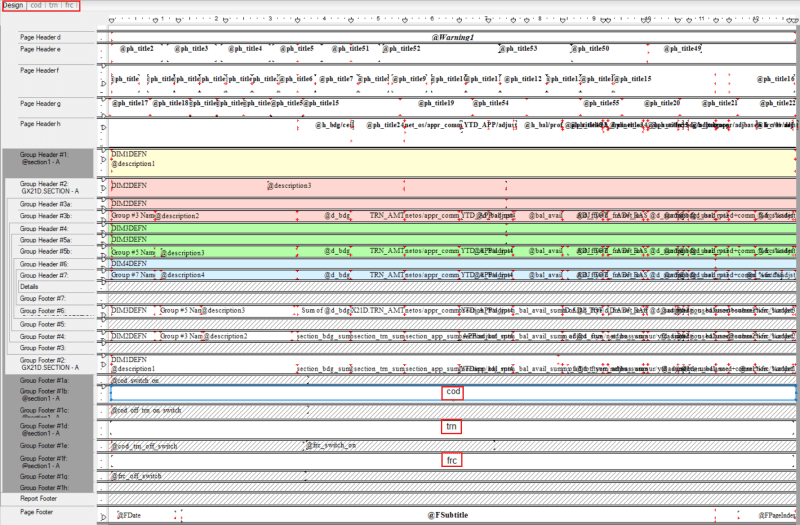Select the @ph_title49 field
The height and width of the screenshot is (525, 800).
[x=683, y=49]
